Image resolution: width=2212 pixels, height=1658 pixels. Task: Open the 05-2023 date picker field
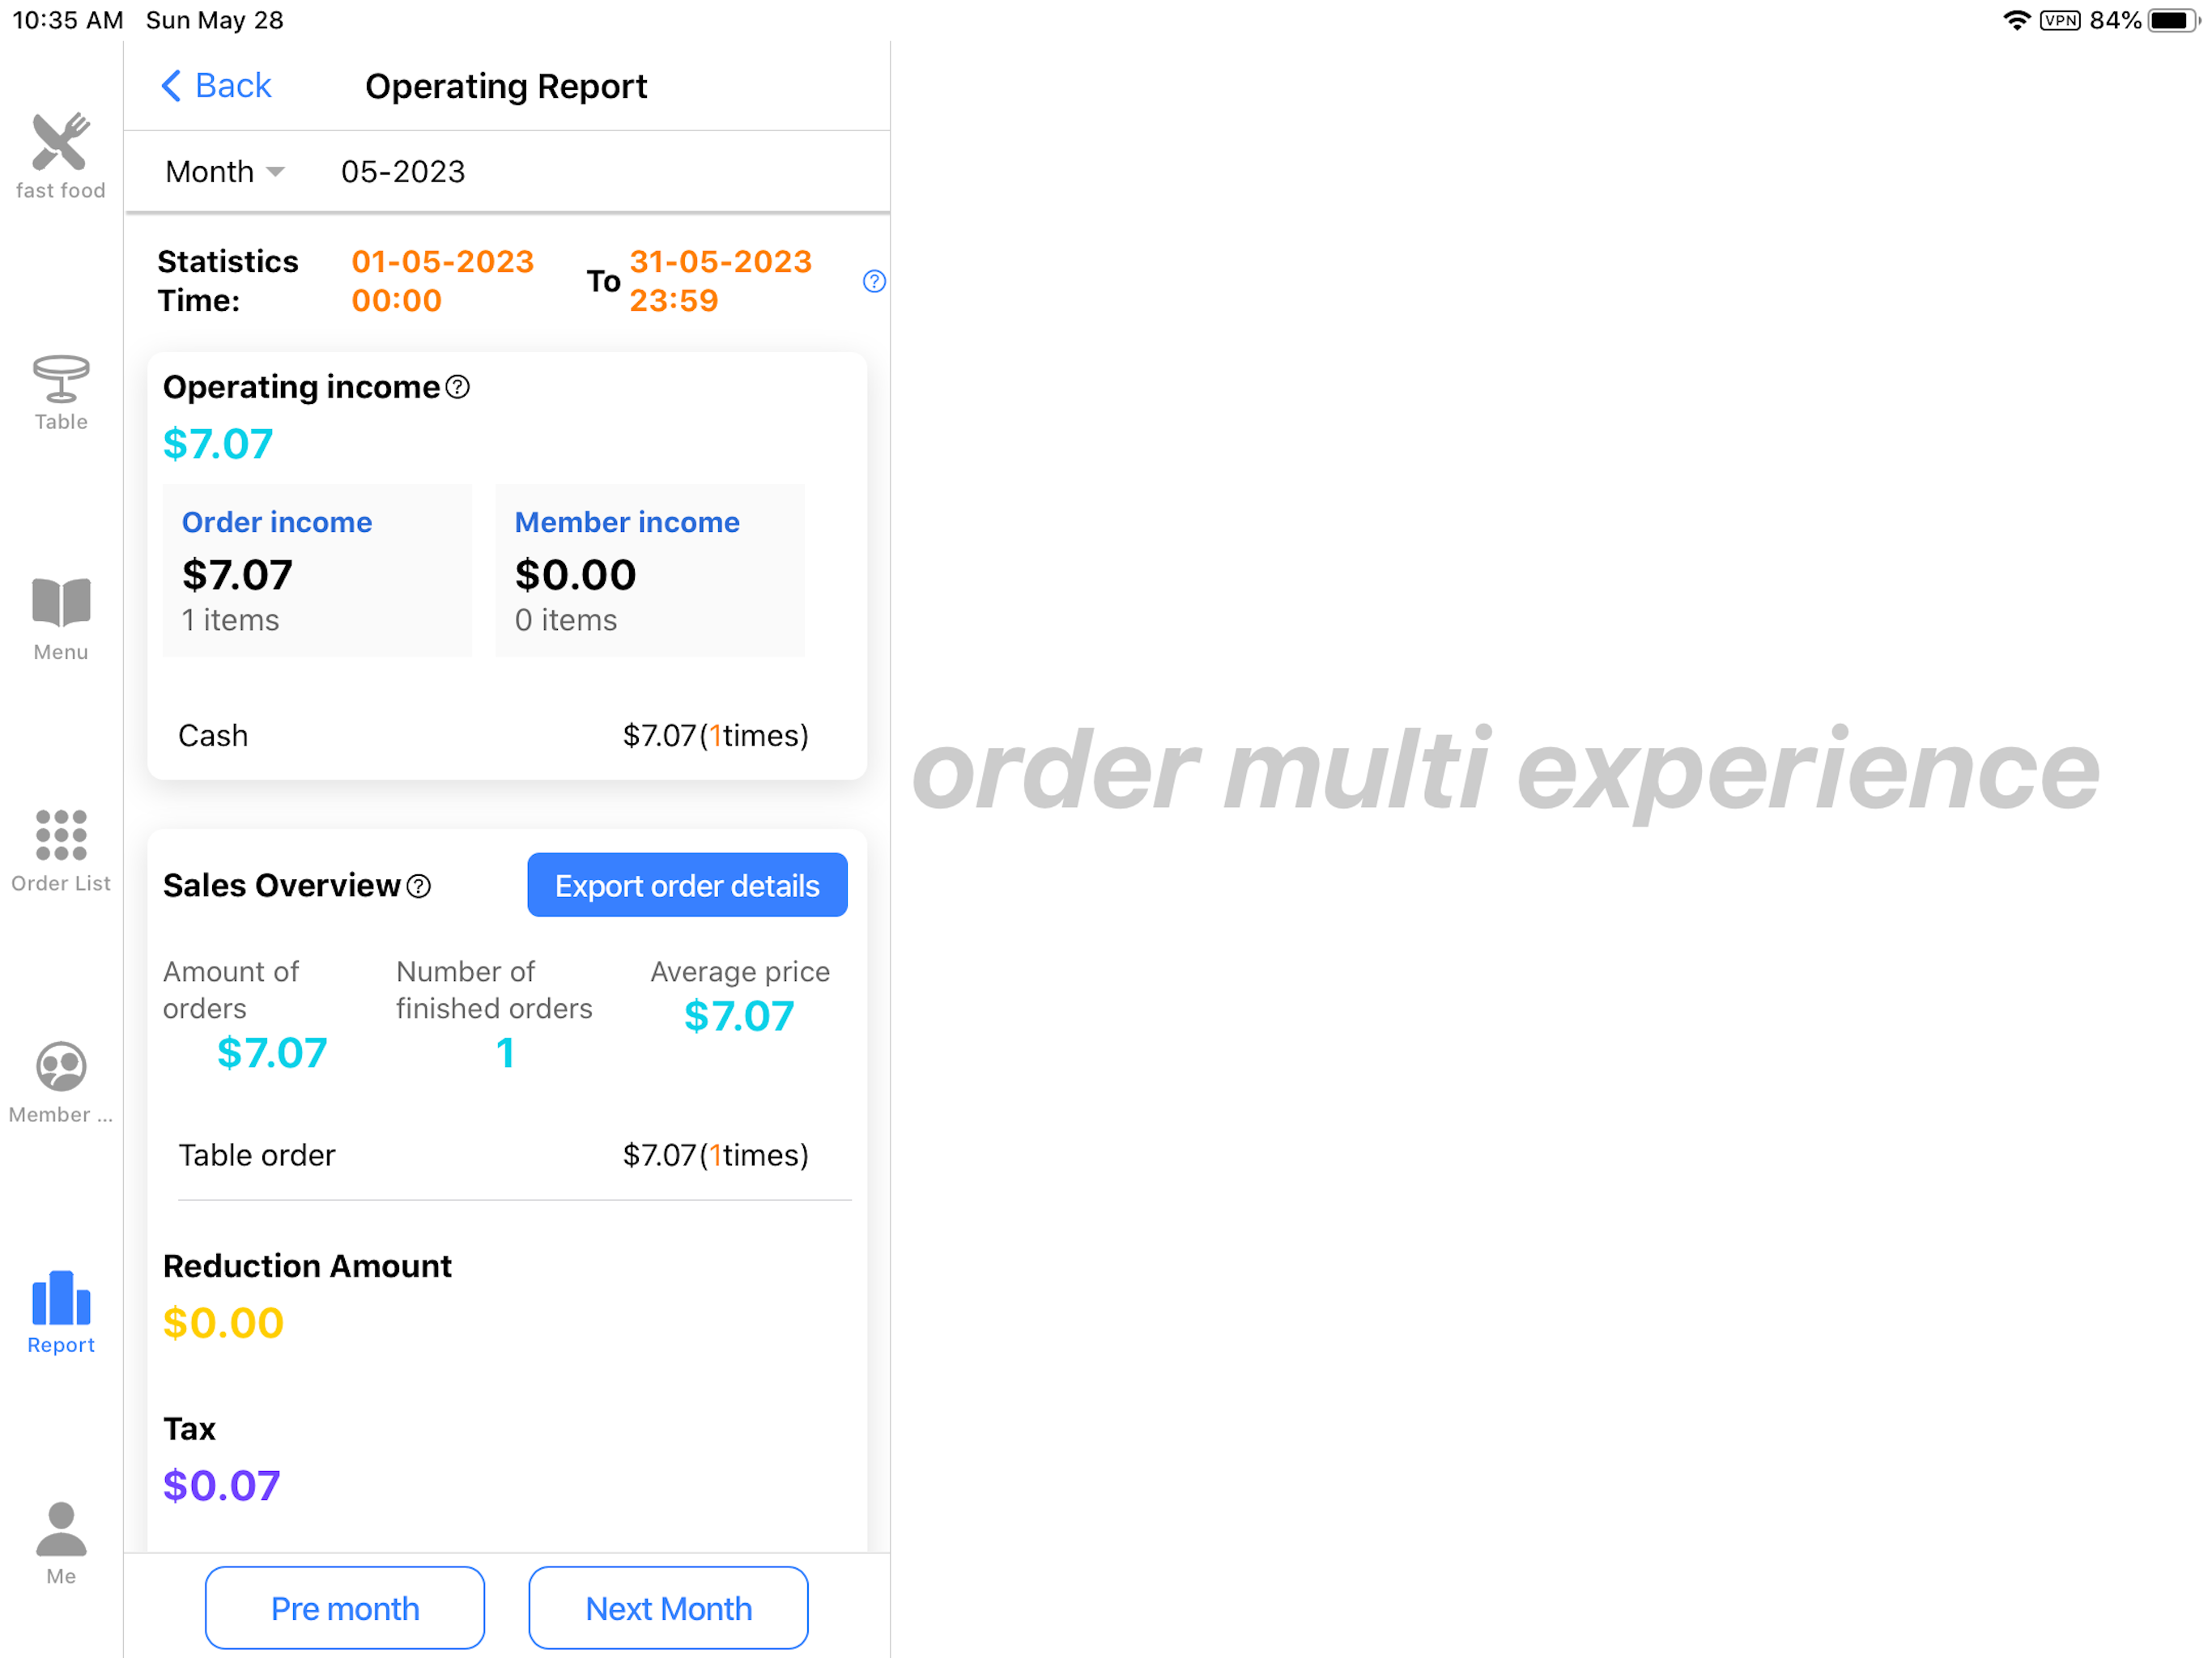[x=403, y=172]
